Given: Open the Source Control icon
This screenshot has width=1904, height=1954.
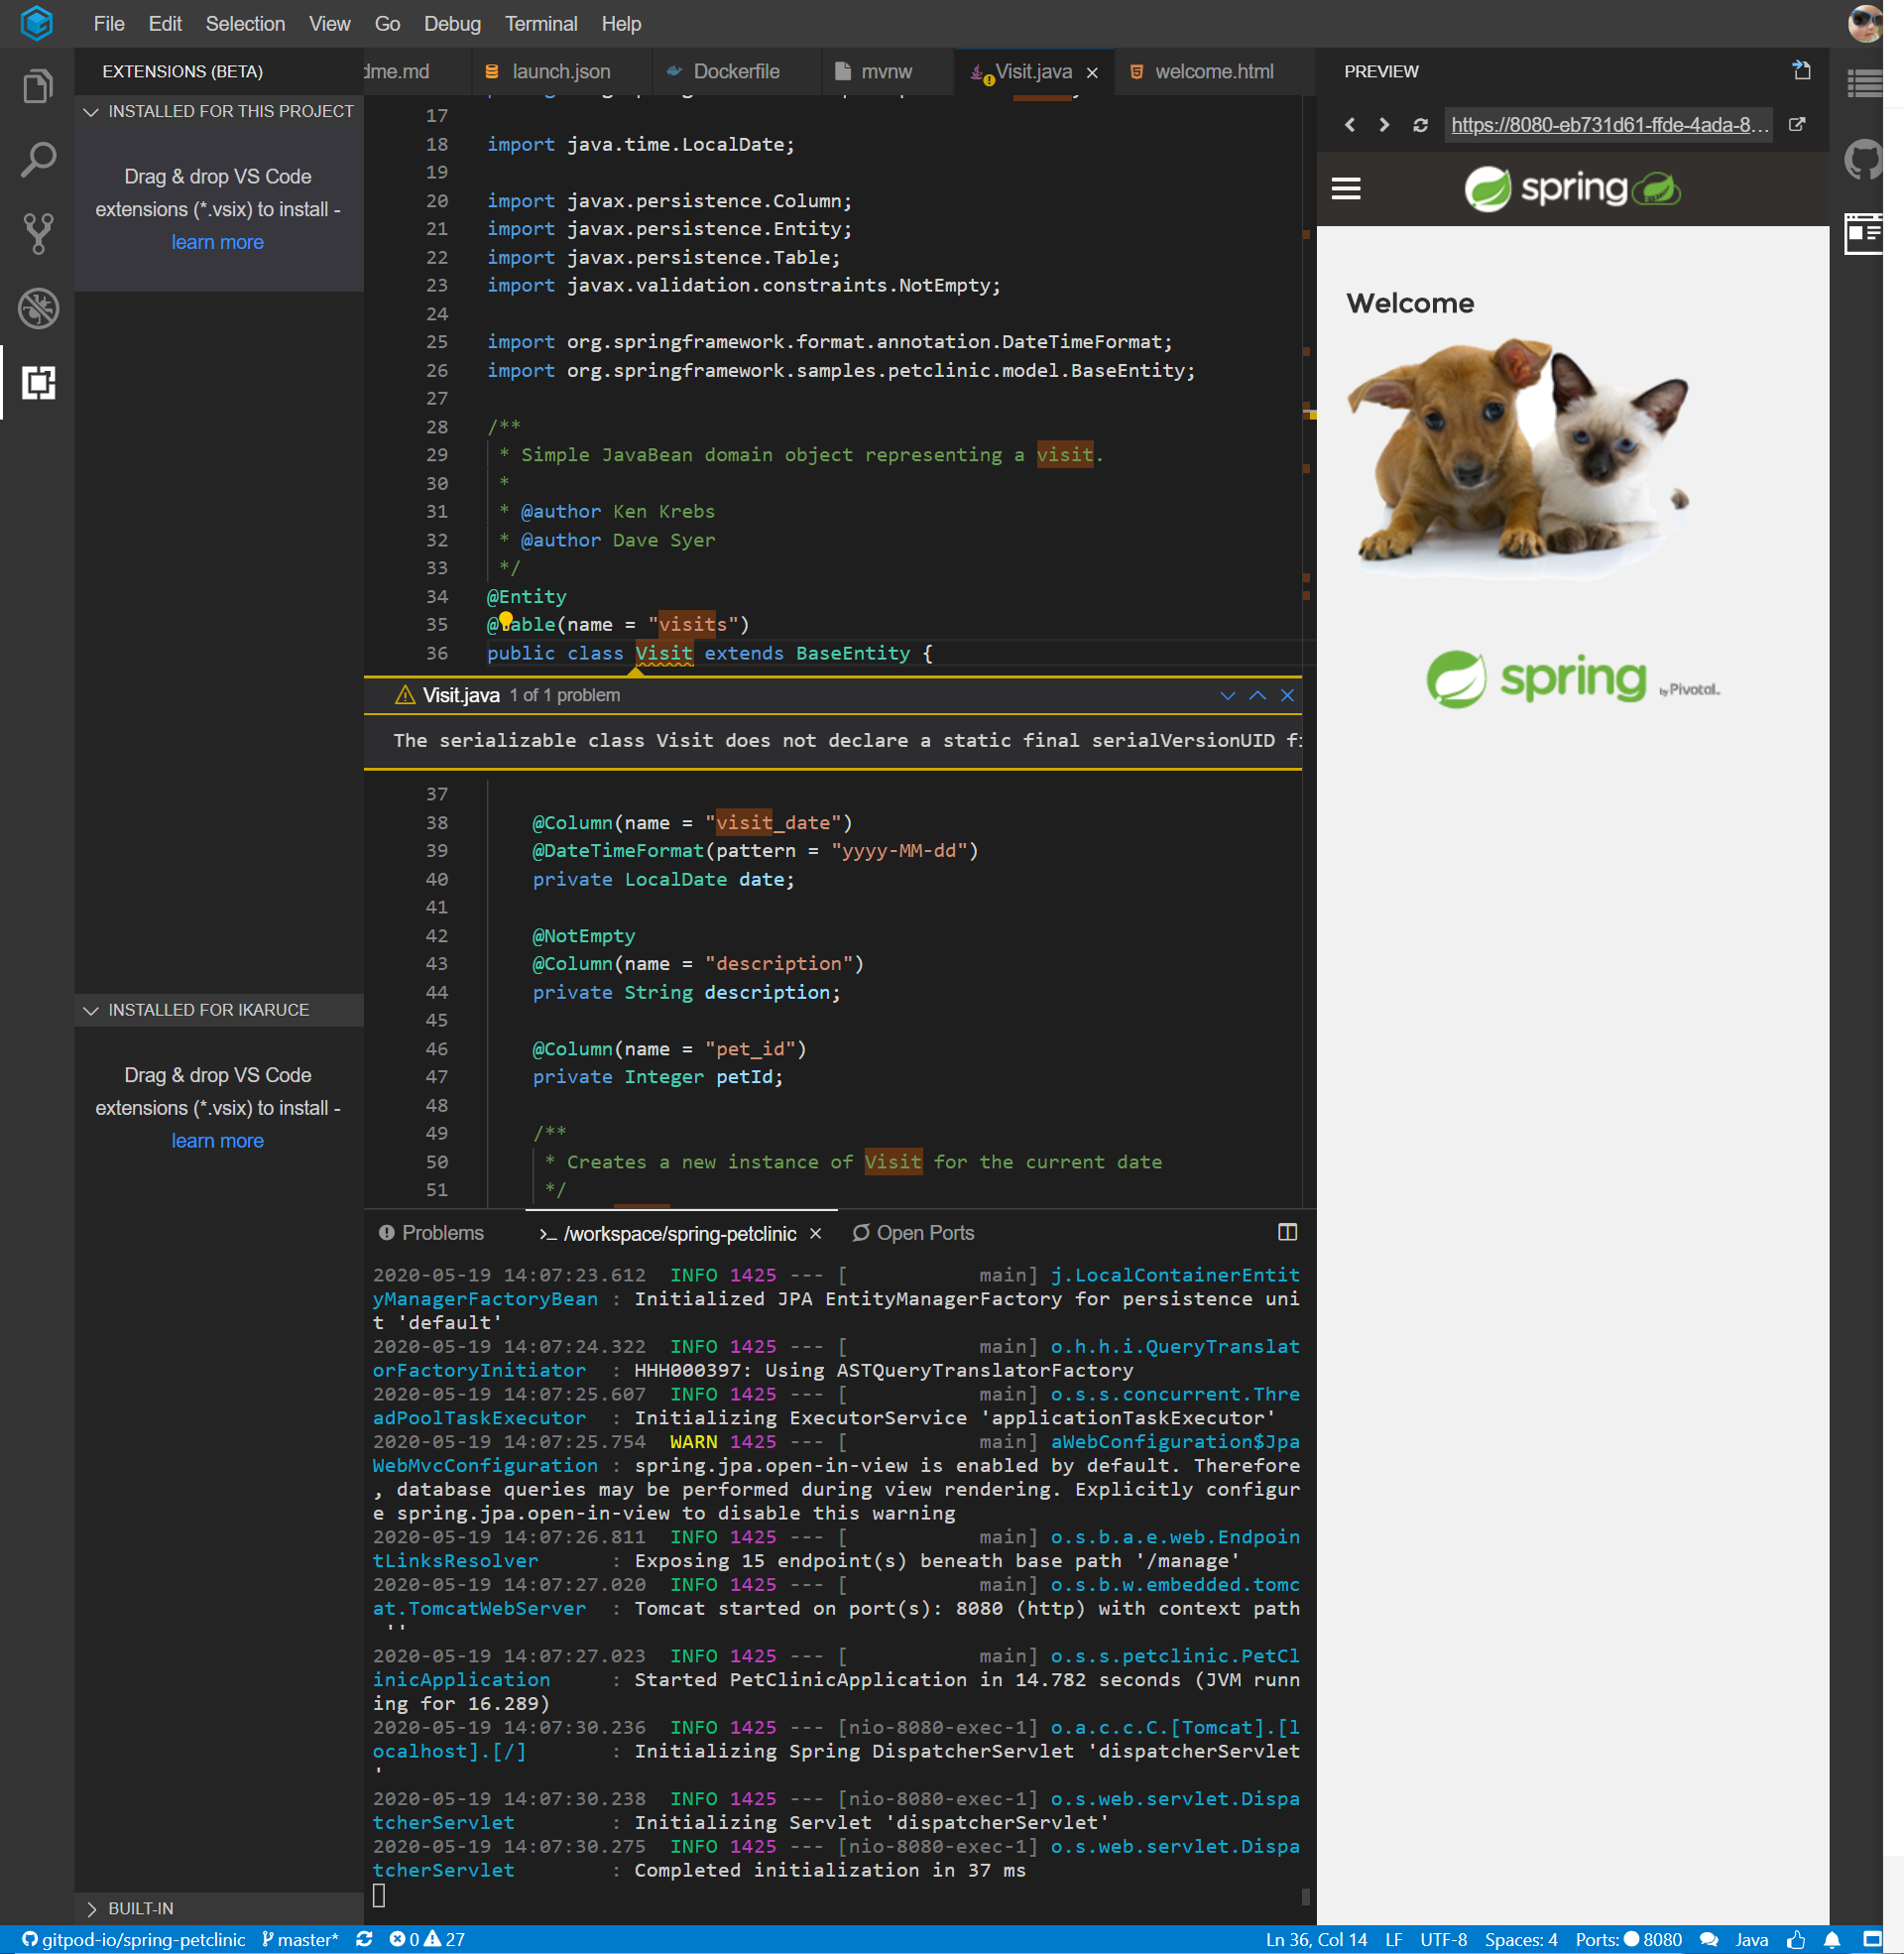Looking at the screenshot, I should coord(37,234).
